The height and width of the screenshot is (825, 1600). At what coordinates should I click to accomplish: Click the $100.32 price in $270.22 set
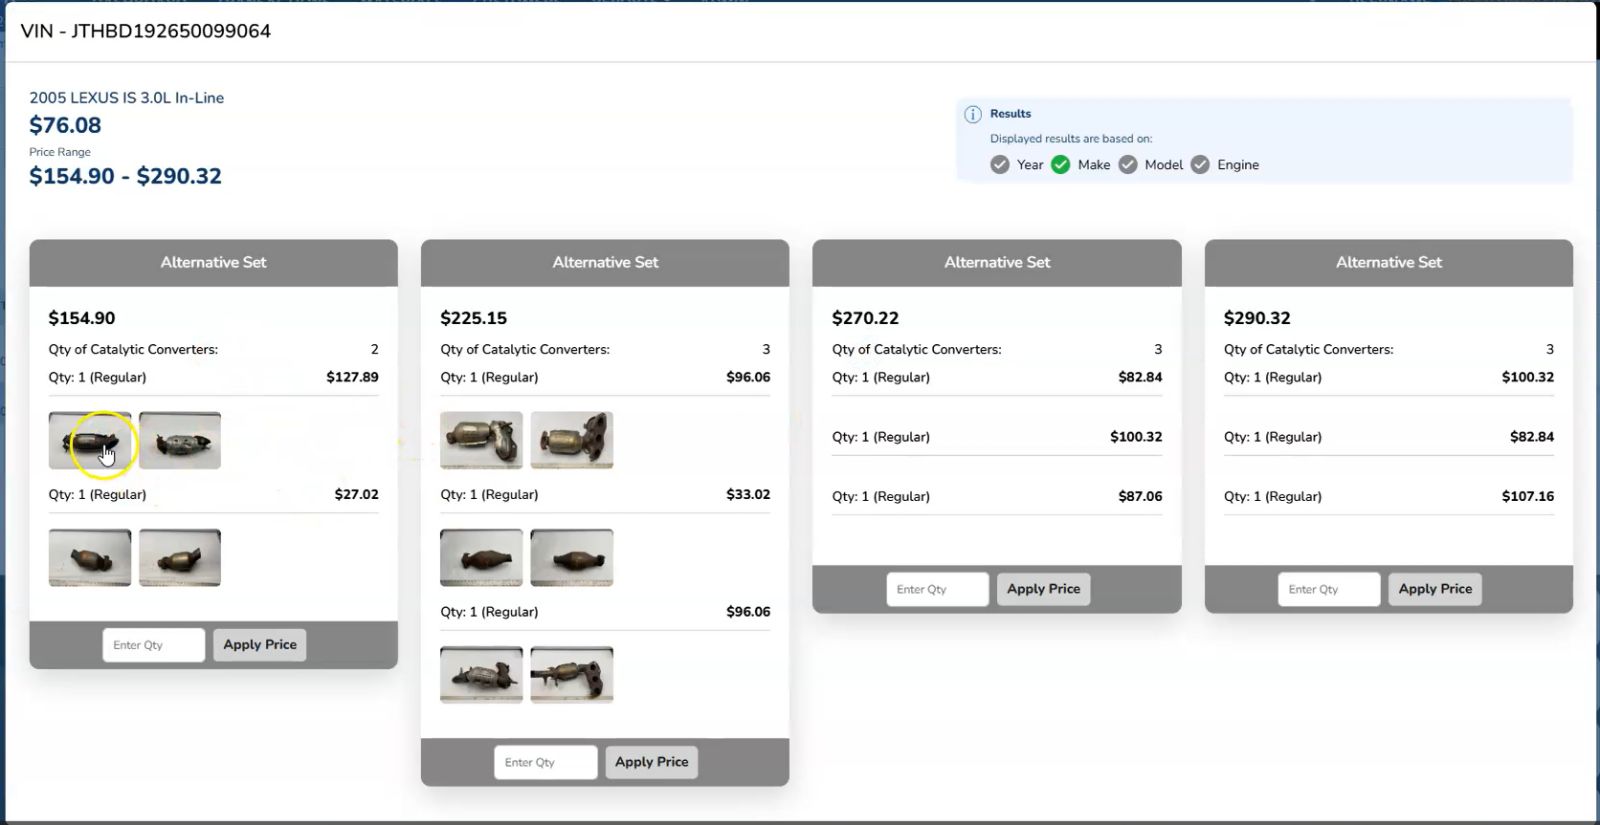pyautogui.click(x=1137, y=437)
